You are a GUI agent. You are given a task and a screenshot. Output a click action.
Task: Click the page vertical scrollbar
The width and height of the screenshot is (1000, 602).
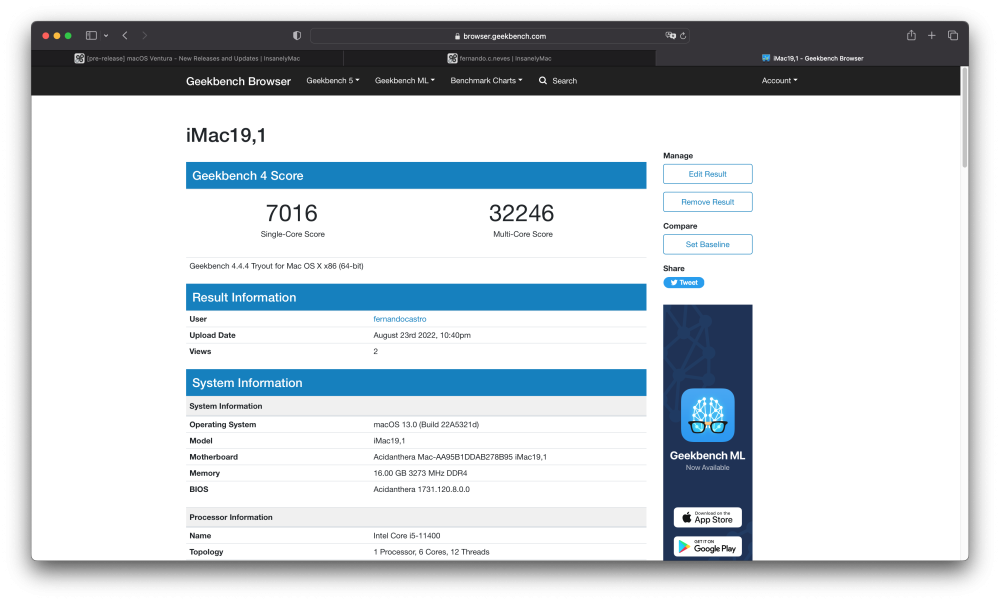click(964, 117)
